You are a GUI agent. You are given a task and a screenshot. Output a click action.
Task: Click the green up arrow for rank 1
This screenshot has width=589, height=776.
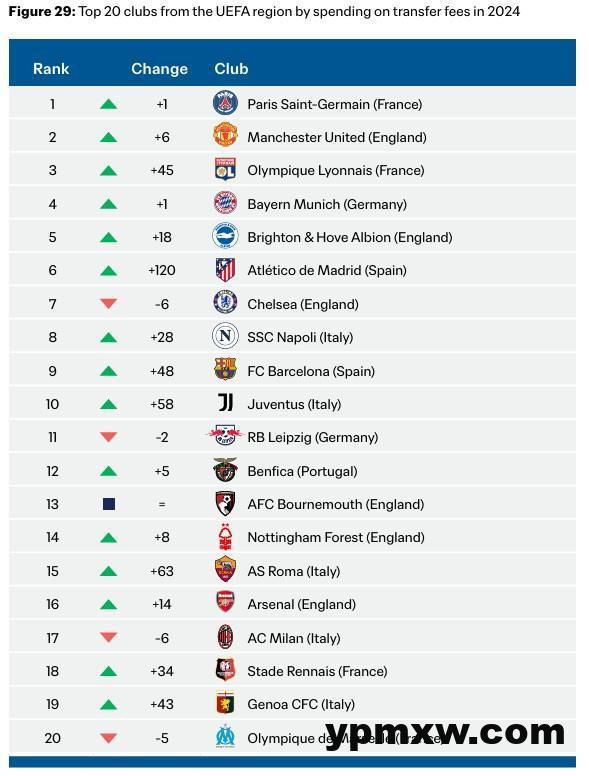(108, 104)
